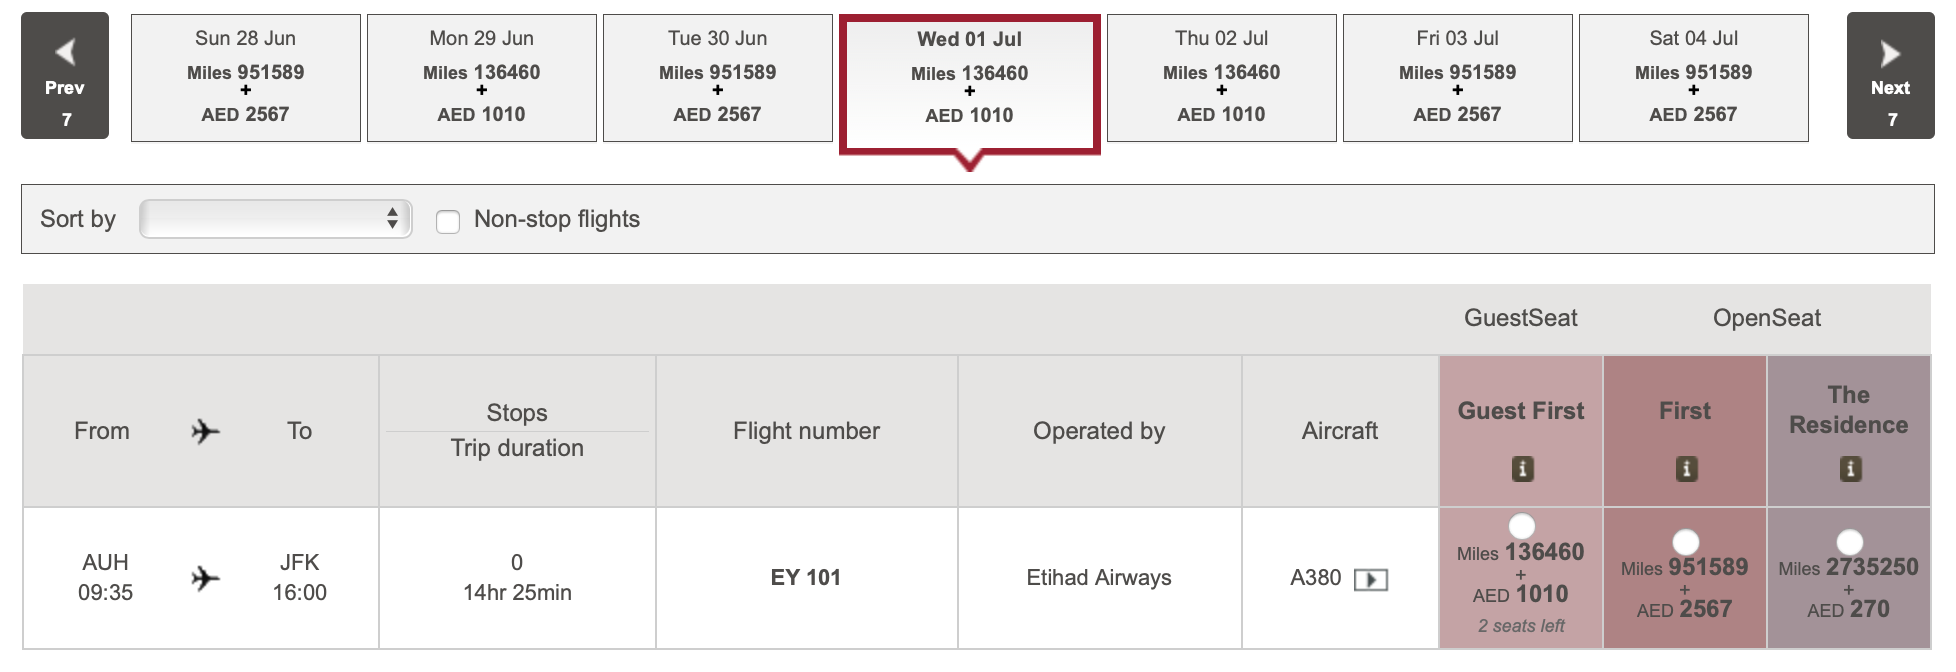The width and height of the screenshot is (1956, 672).
Task: Select Guest First fare 136460 miles
Action: (1521, 526)
